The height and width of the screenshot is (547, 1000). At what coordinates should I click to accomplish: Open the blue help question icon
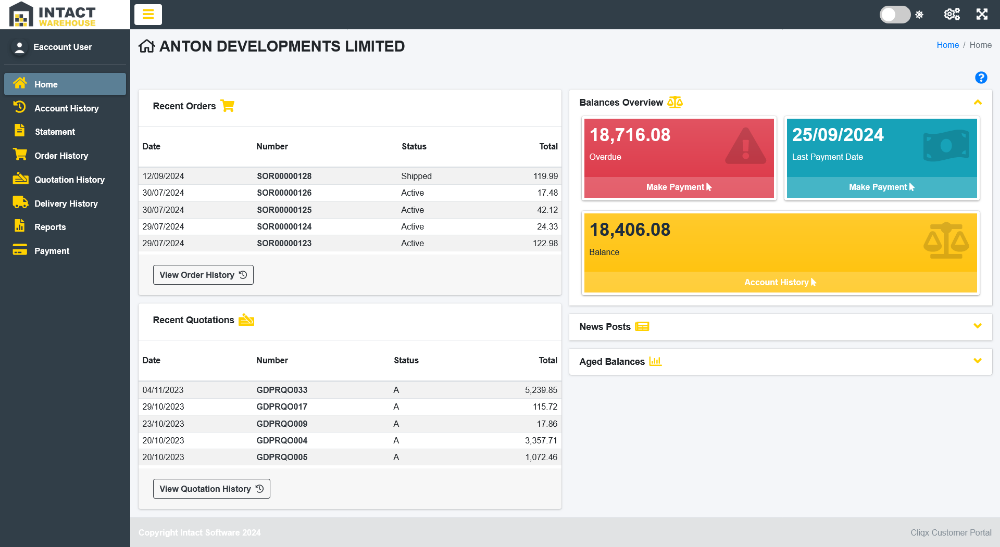981,78
